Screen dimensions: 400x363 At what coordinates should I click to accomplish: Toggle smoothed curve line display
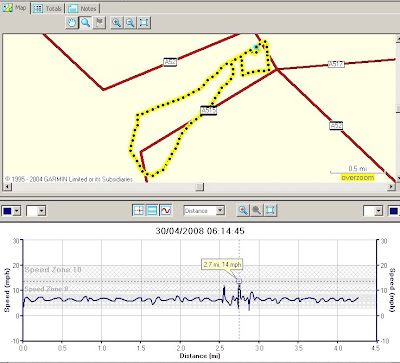coord(166,210)
